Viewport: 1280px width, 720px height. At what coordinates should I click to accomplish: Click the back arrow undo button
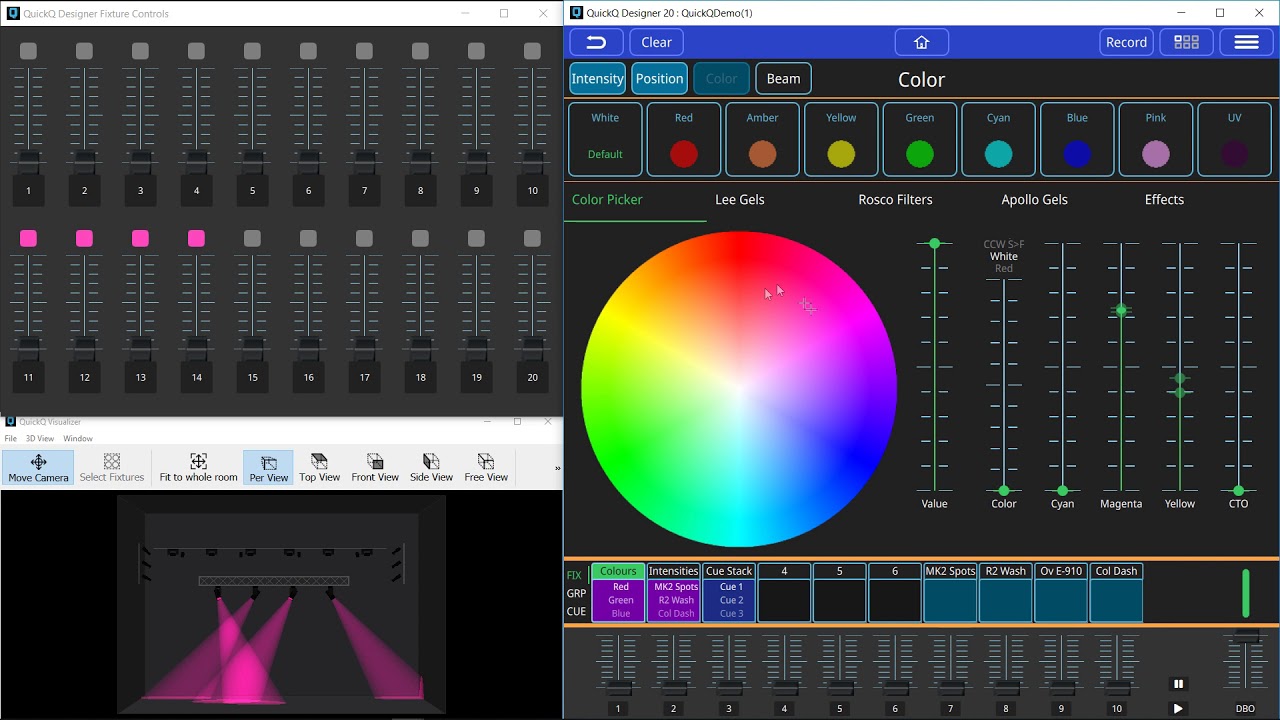coord(596,42)
